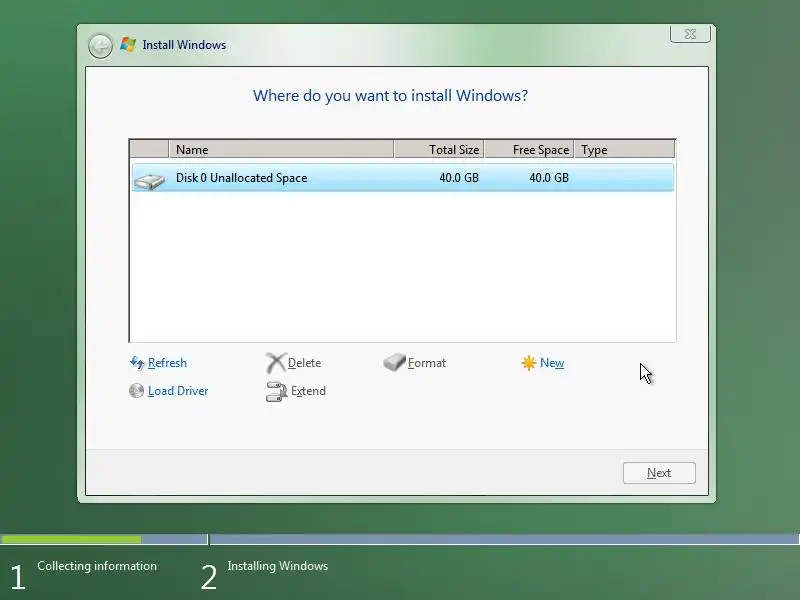Choose the Extend partition option
The width and height of the screenshot is (800, 600).
point(308,391)
